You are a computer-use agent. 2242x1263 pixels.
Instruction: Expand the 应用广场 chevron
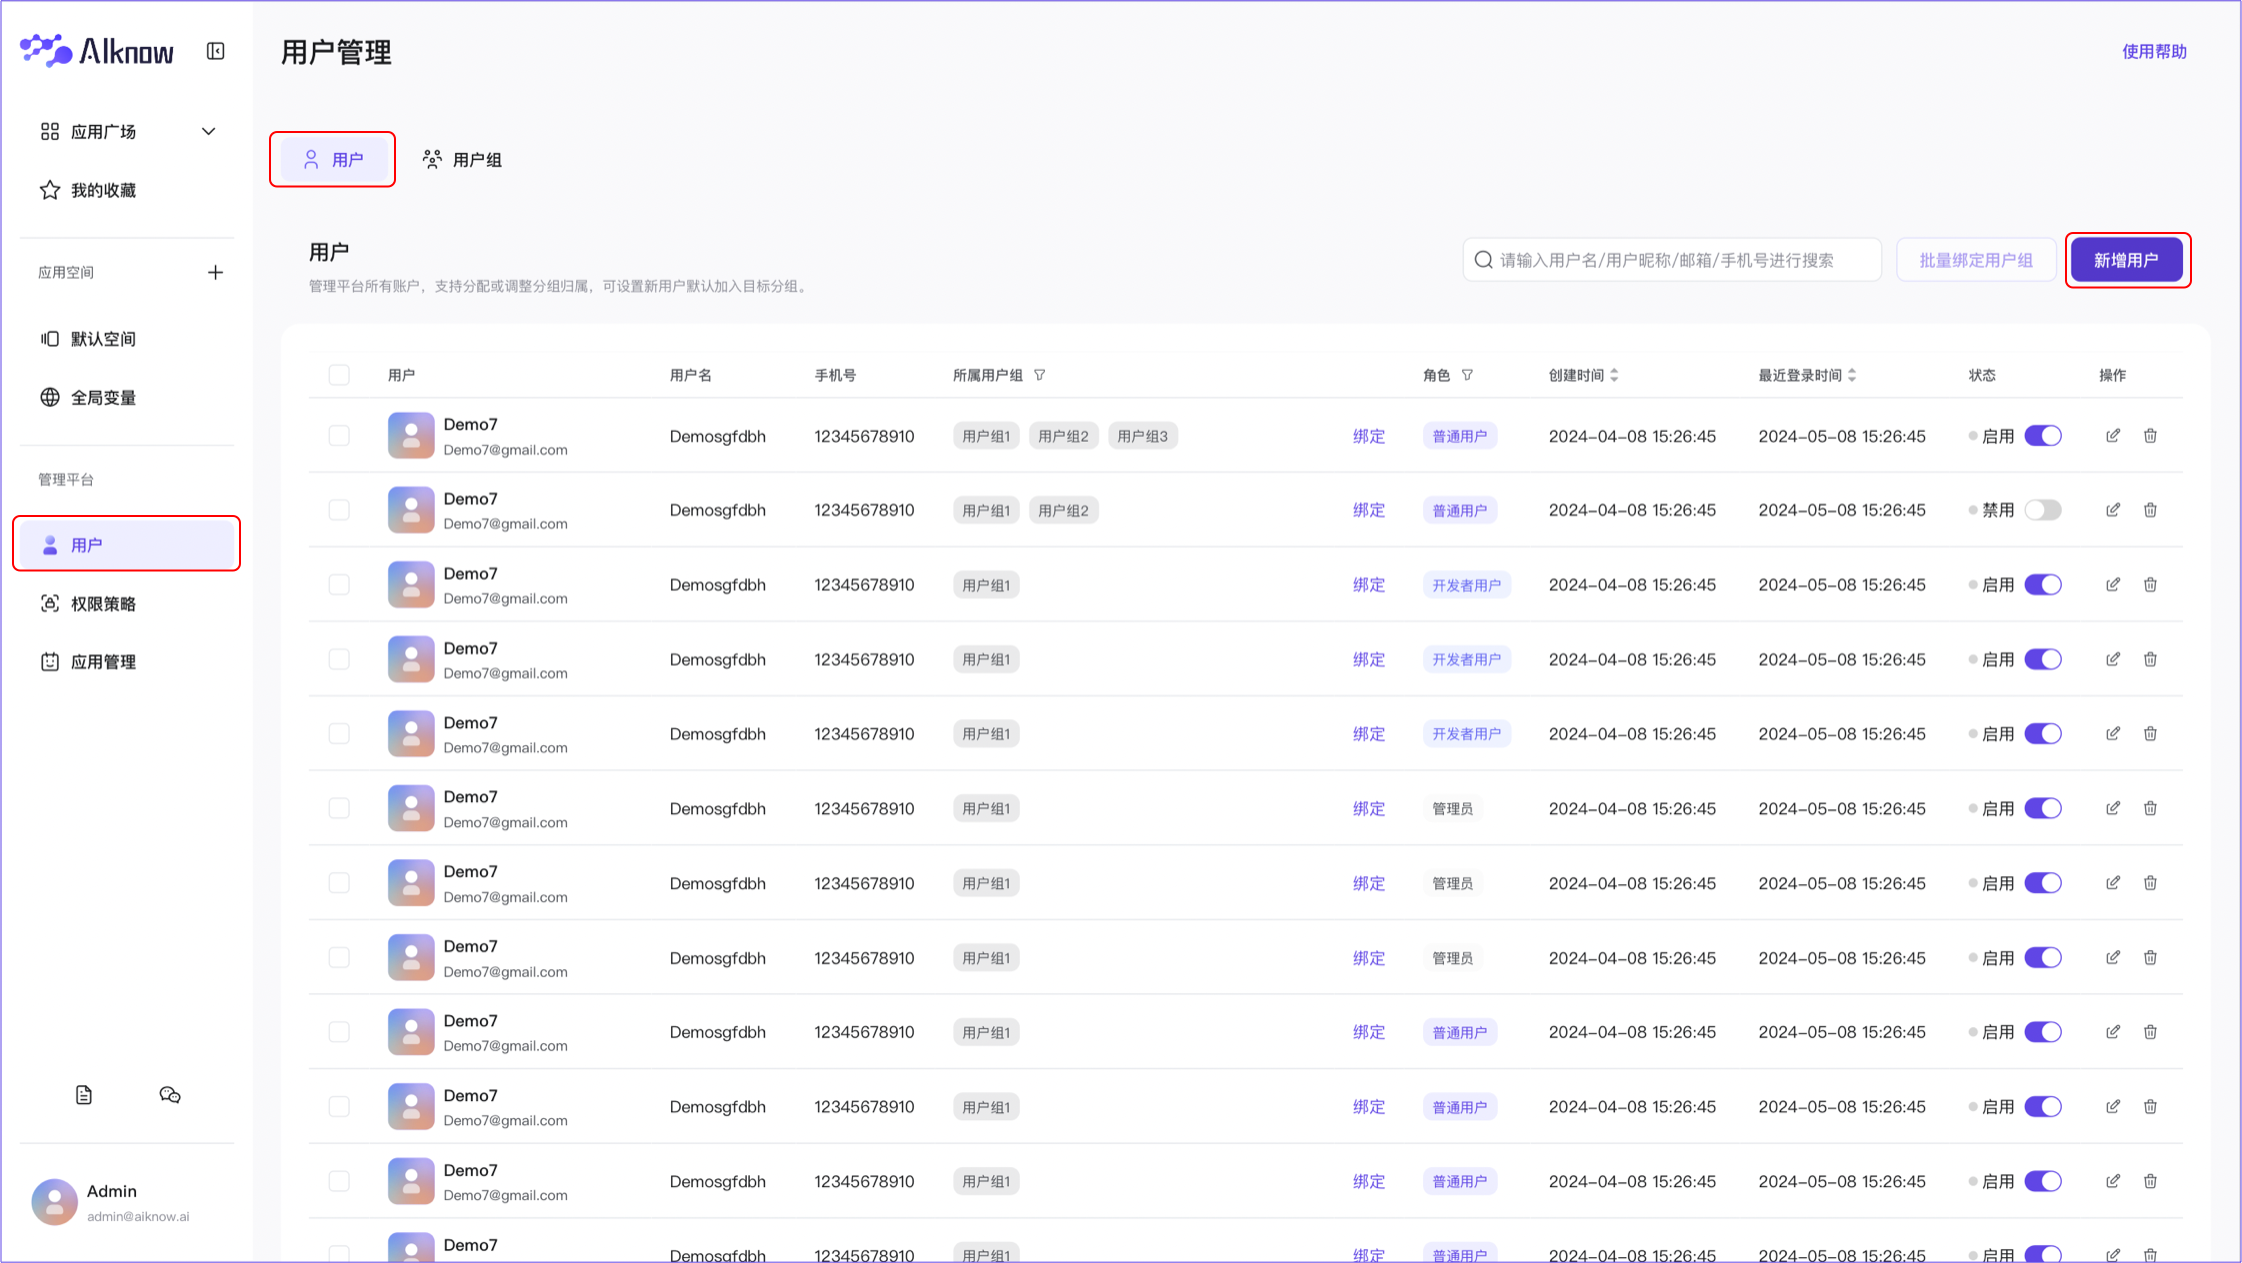(208, 131)
